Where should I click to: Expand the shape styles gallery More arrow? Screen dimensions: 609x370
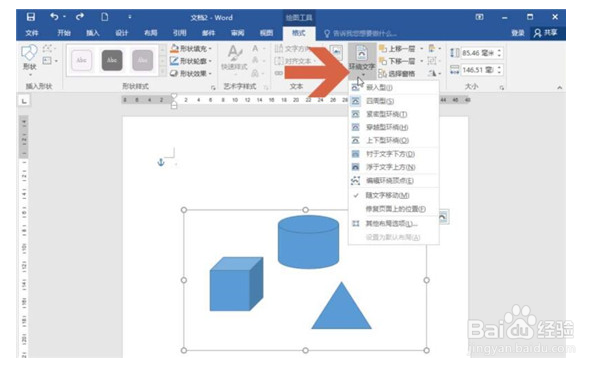163,72
